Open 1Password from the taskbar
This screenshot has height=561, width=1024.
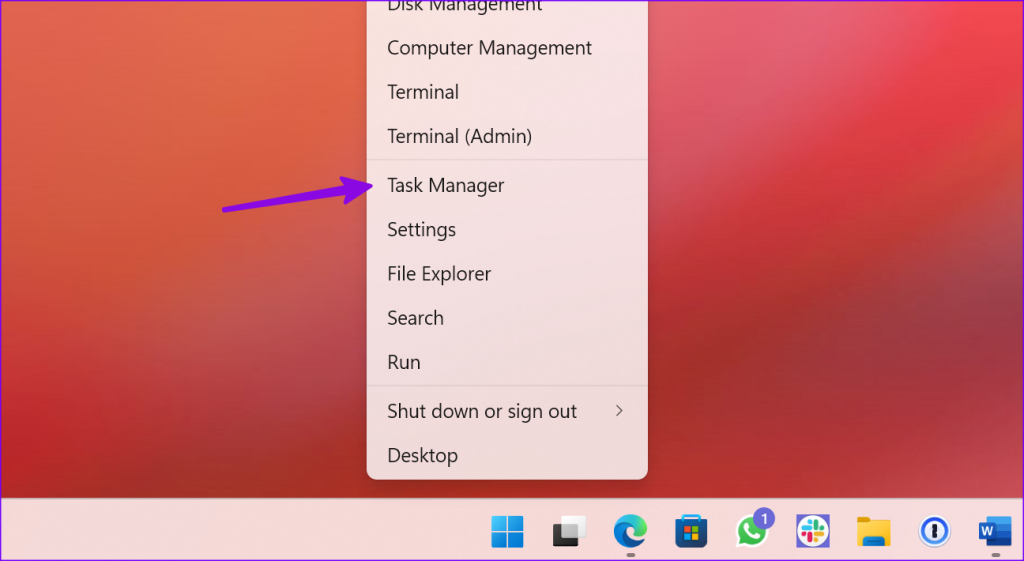pyautogui.click(x=935, y=531)
